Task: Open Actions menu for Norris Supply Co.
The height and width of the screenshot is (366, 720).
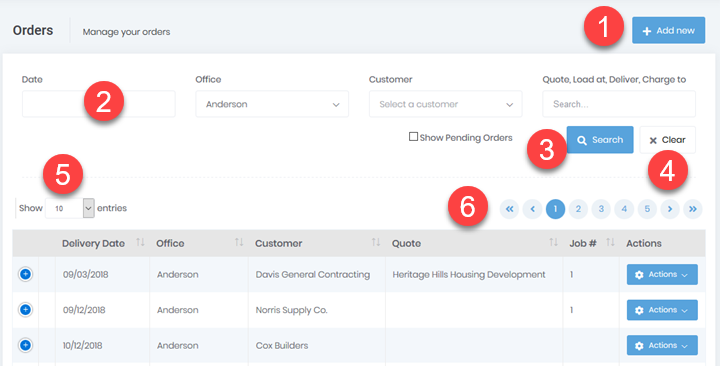Action: point(662,310)
